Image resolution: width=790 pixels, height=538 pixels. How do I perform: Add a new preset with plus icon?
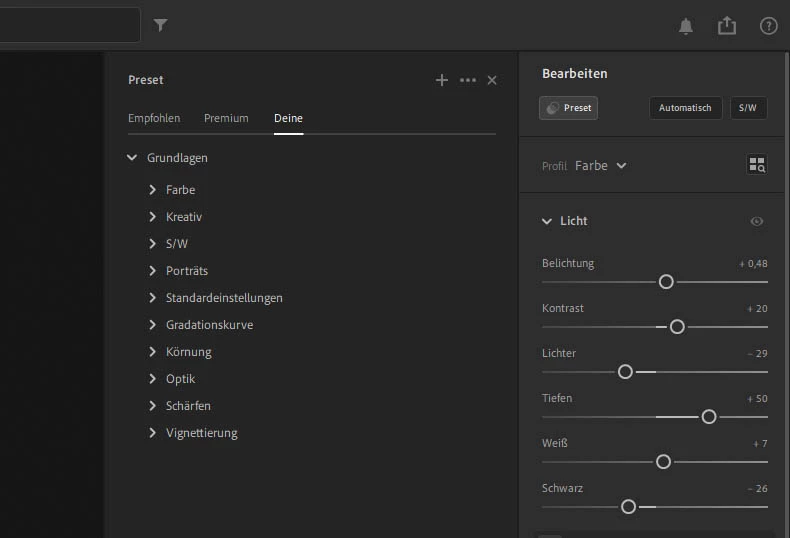tap(442, 80)
